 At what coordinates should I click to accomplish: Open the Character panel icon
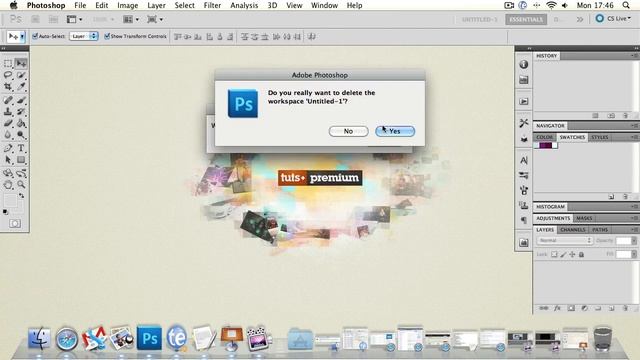point(524,160)
